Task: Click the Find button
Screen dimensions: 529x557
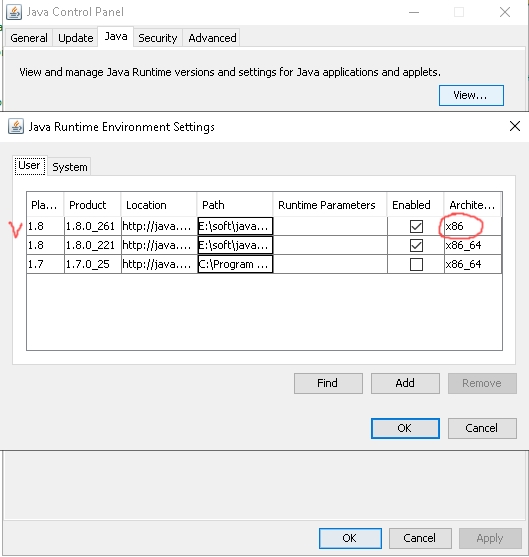Action: pos(328,383)
